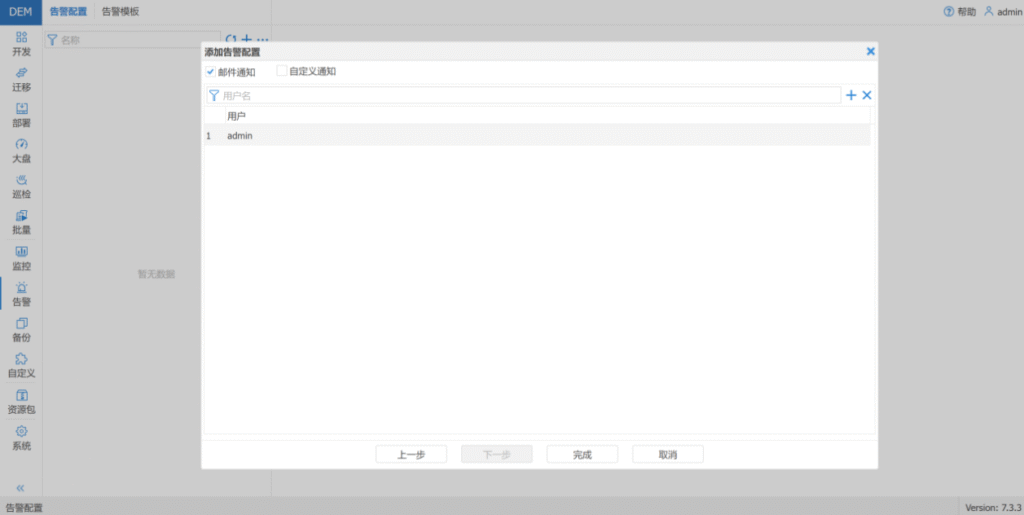
Task: Select the 监控 (Monitor) sidebar icon
Action: 21,258
